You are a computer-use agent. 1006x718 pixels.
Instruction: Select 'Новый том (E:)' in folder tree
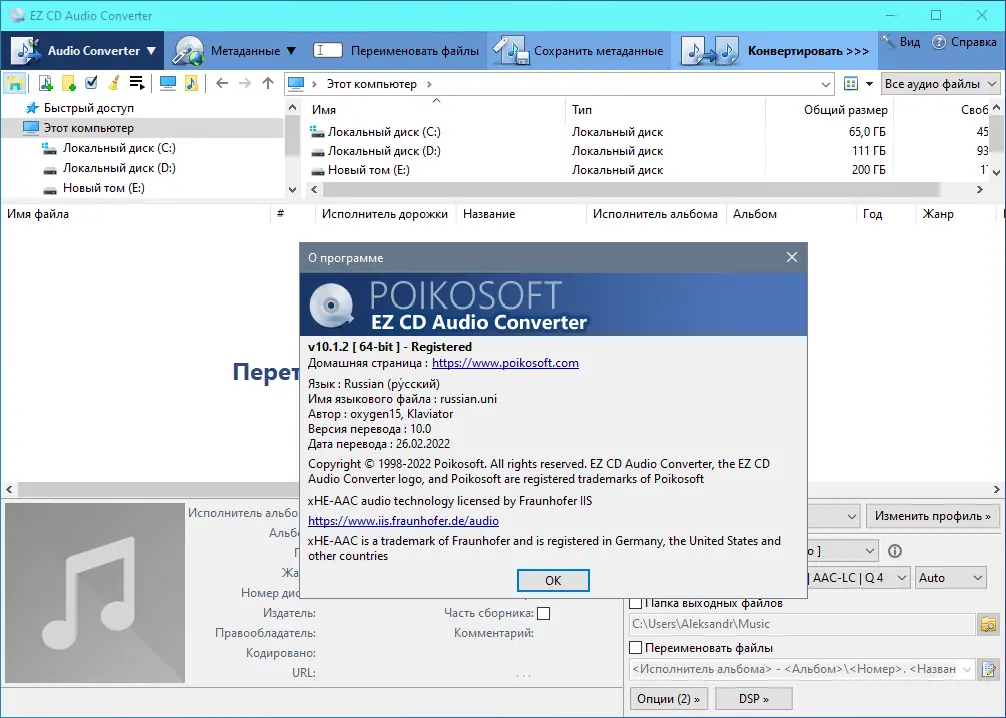(103, 187)
